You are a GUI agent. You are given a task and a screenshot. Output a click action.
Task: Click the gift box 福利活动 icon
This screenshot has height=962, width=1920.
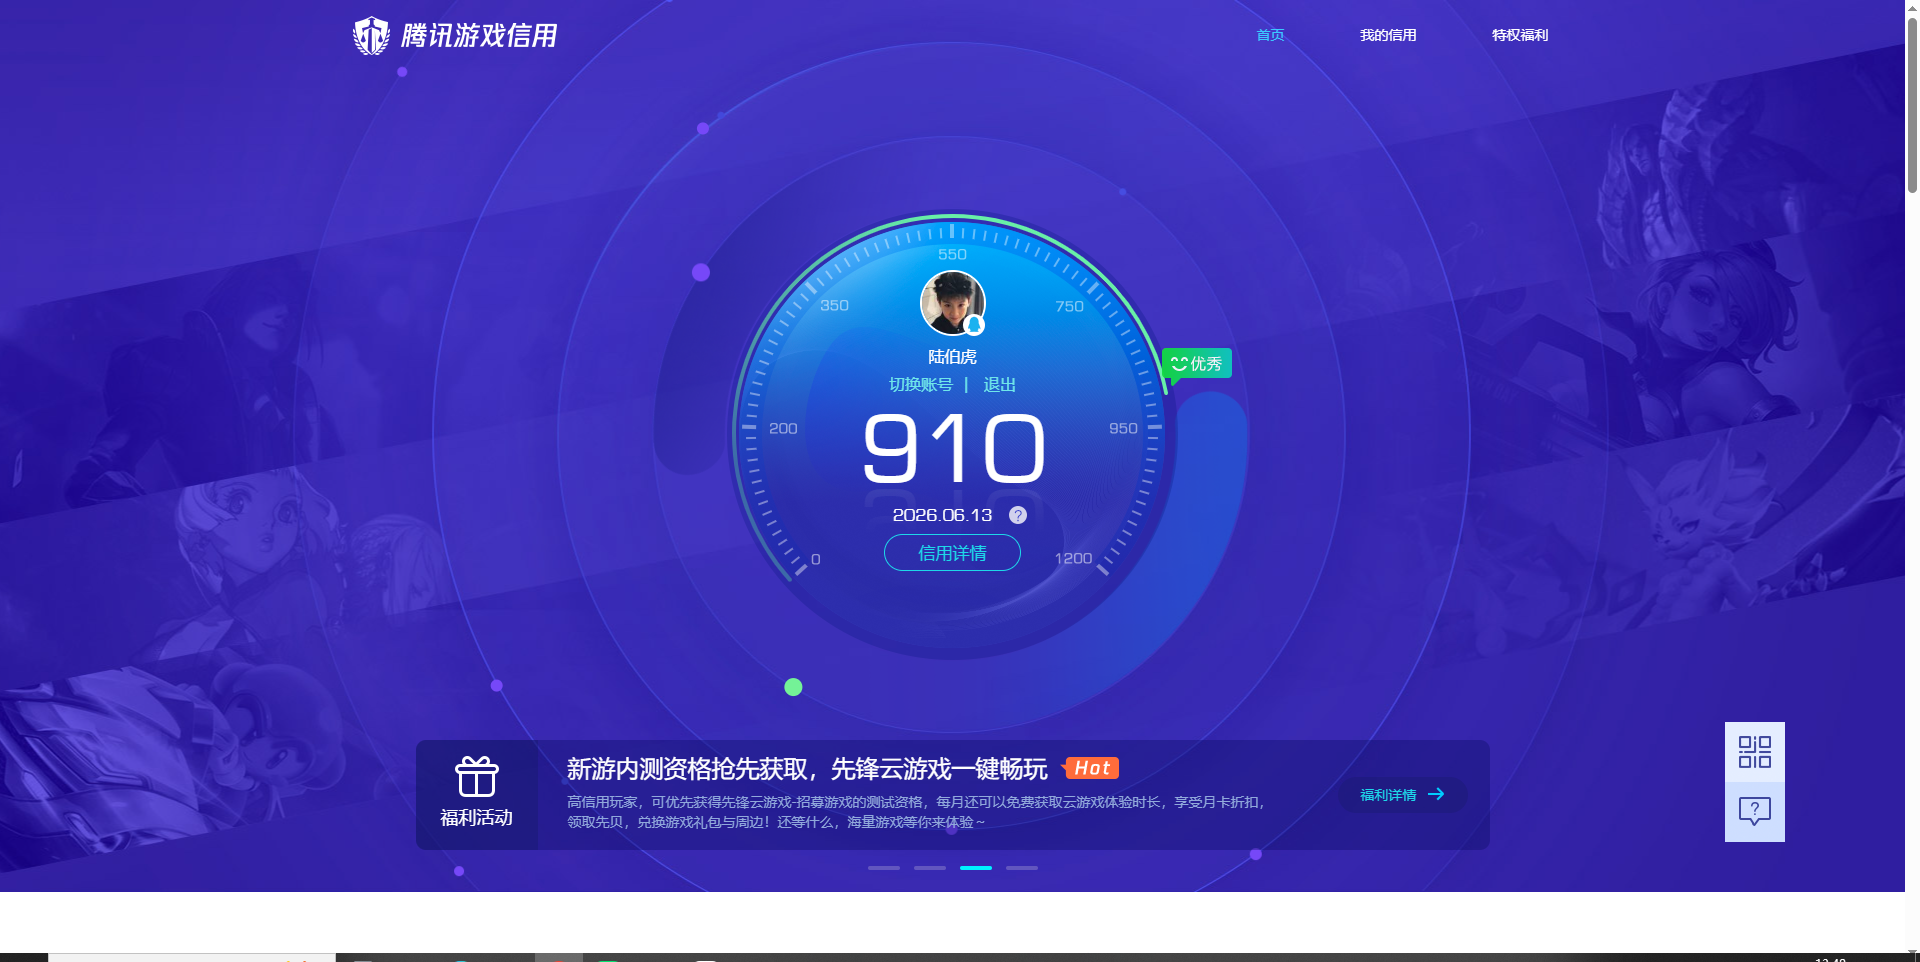pyautogui.click(x=477, y=776)
